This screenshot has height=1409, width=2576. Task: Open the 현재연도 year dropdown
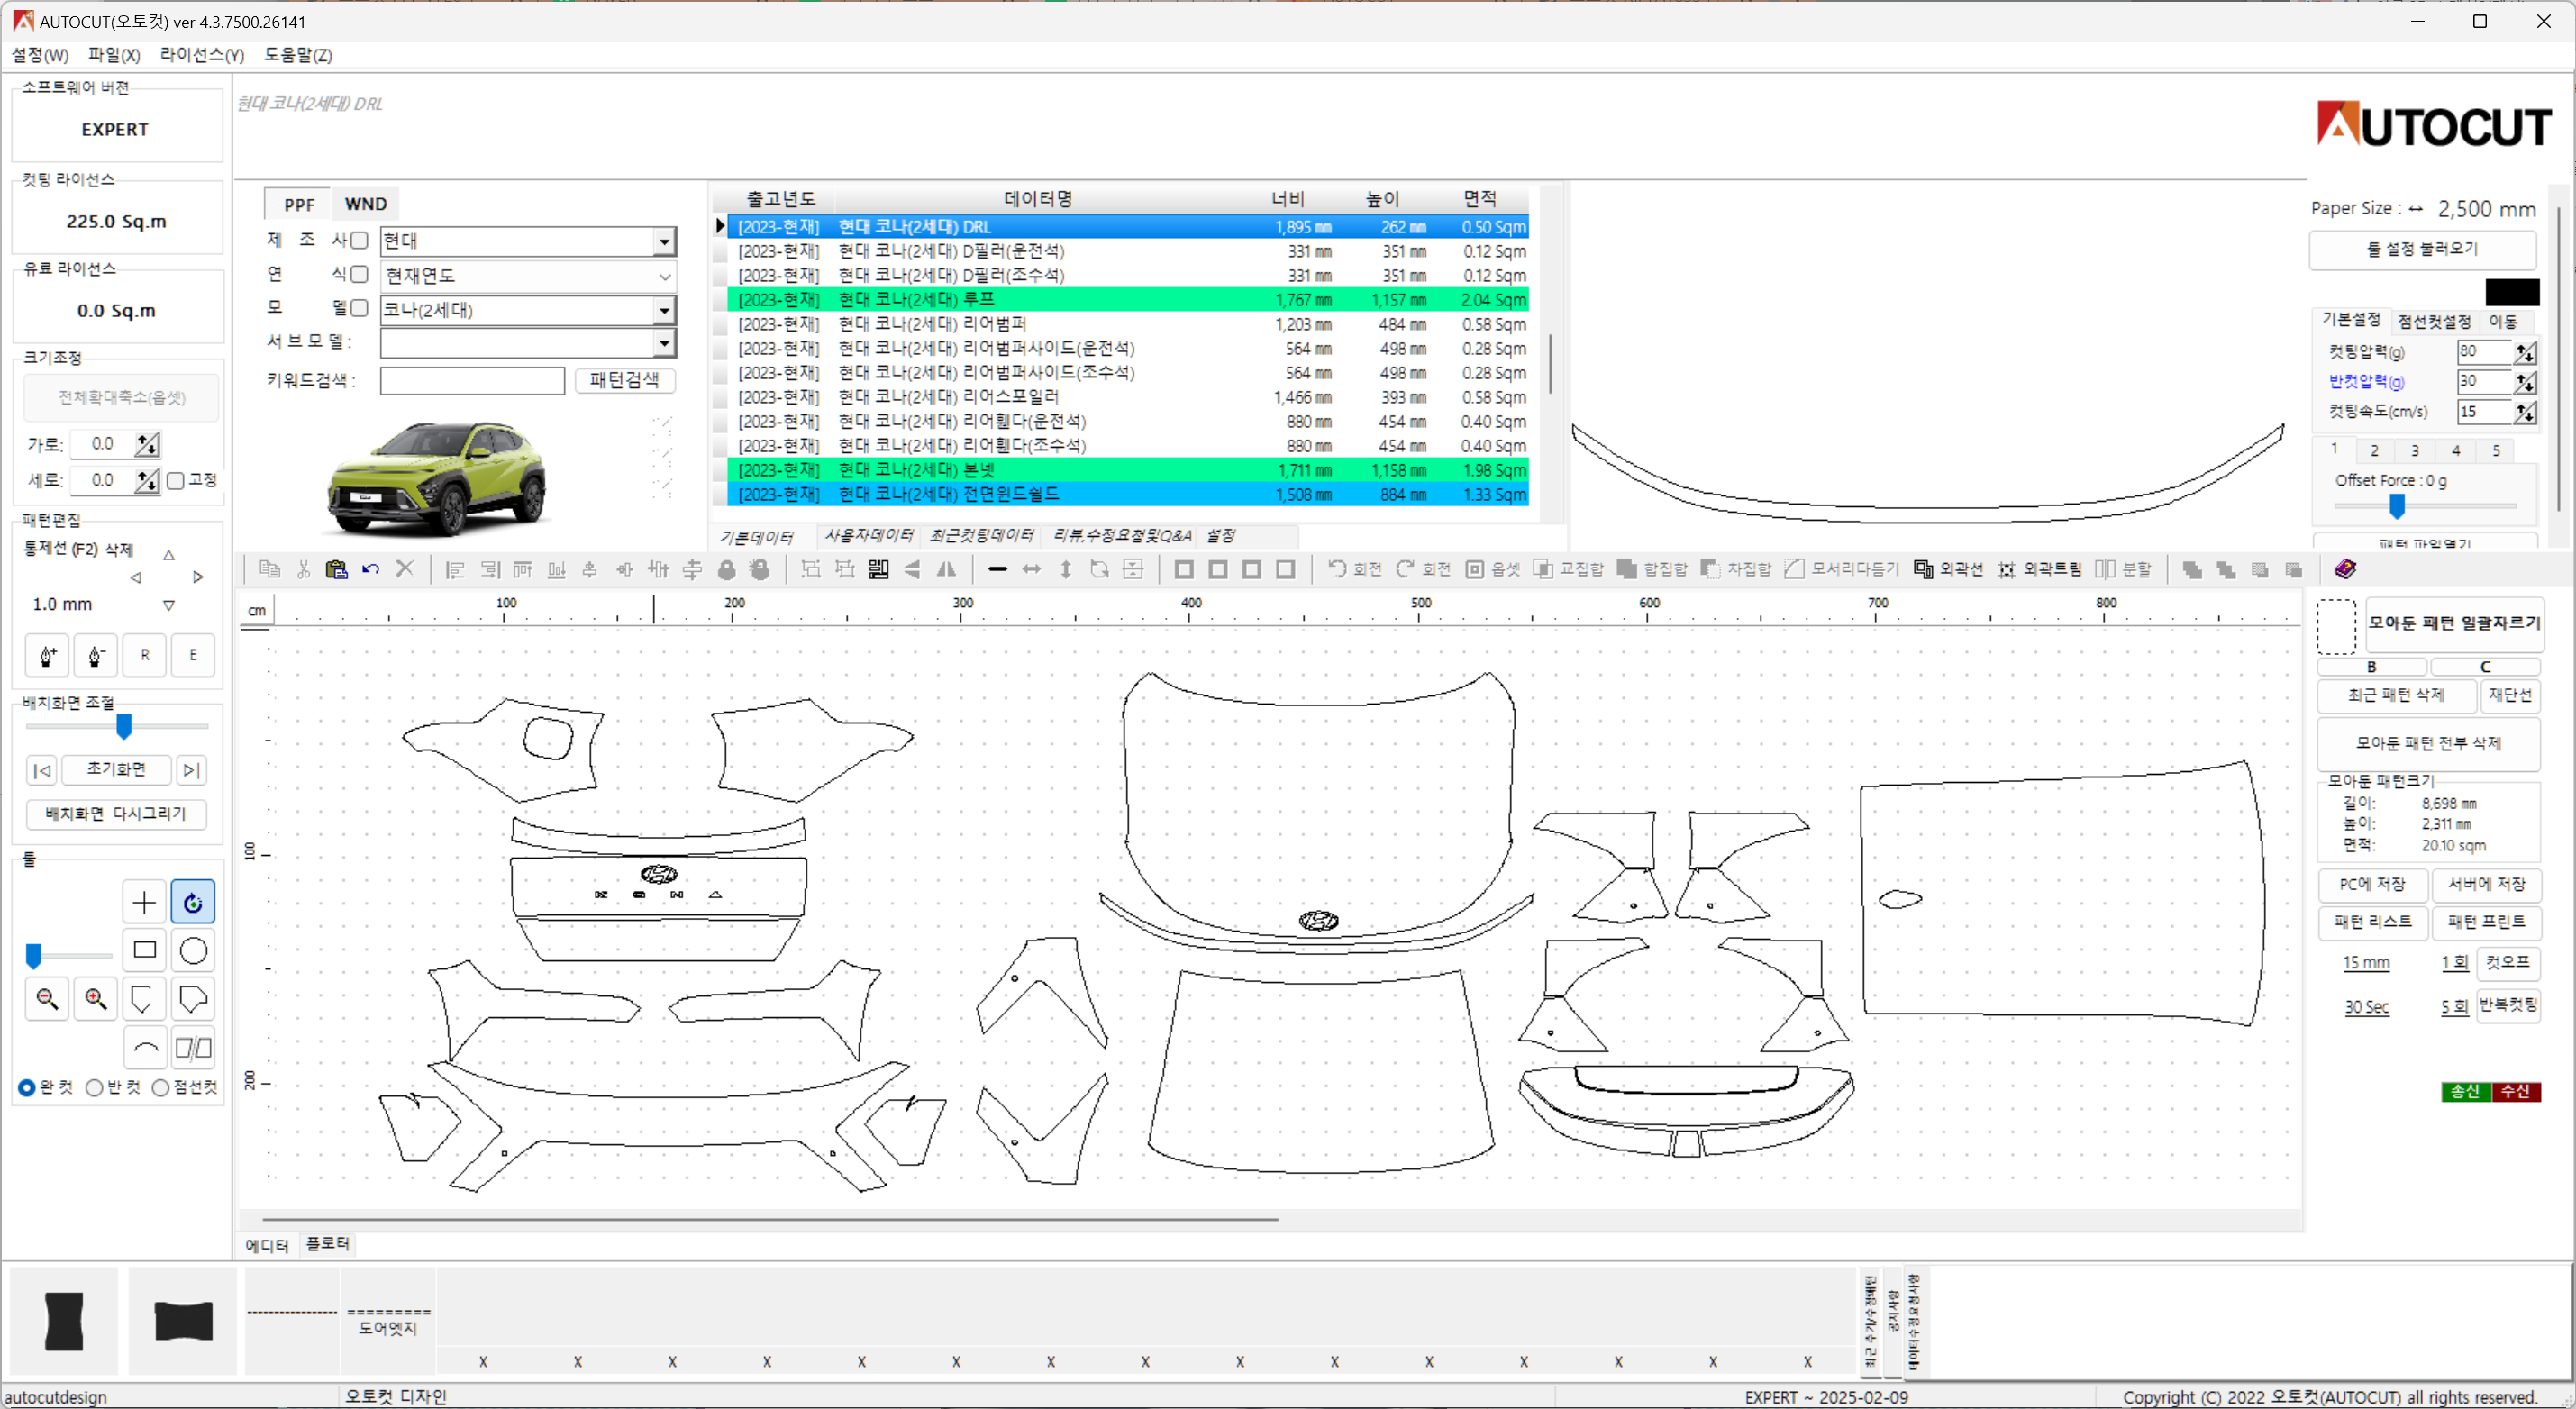tap(664, 276)
